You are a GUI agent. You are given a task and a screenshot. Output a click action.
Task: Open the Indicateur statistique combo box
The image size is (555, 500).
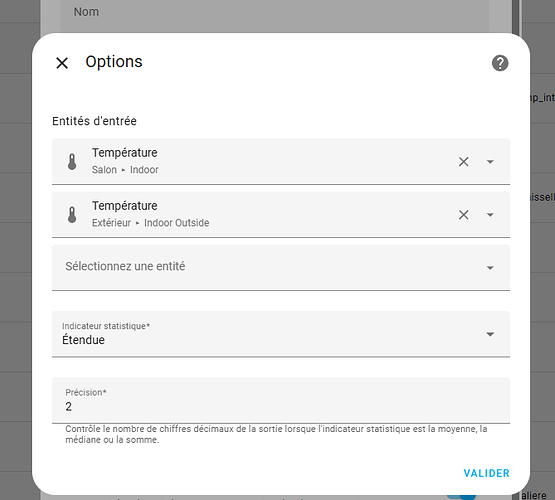click(x=281, y=334)
